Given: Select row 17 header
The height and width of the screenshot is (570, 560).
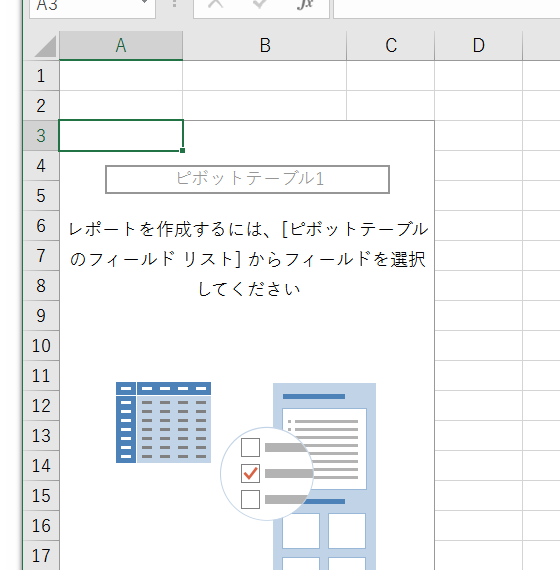Looking at the screenshot, I should point(41,555).
